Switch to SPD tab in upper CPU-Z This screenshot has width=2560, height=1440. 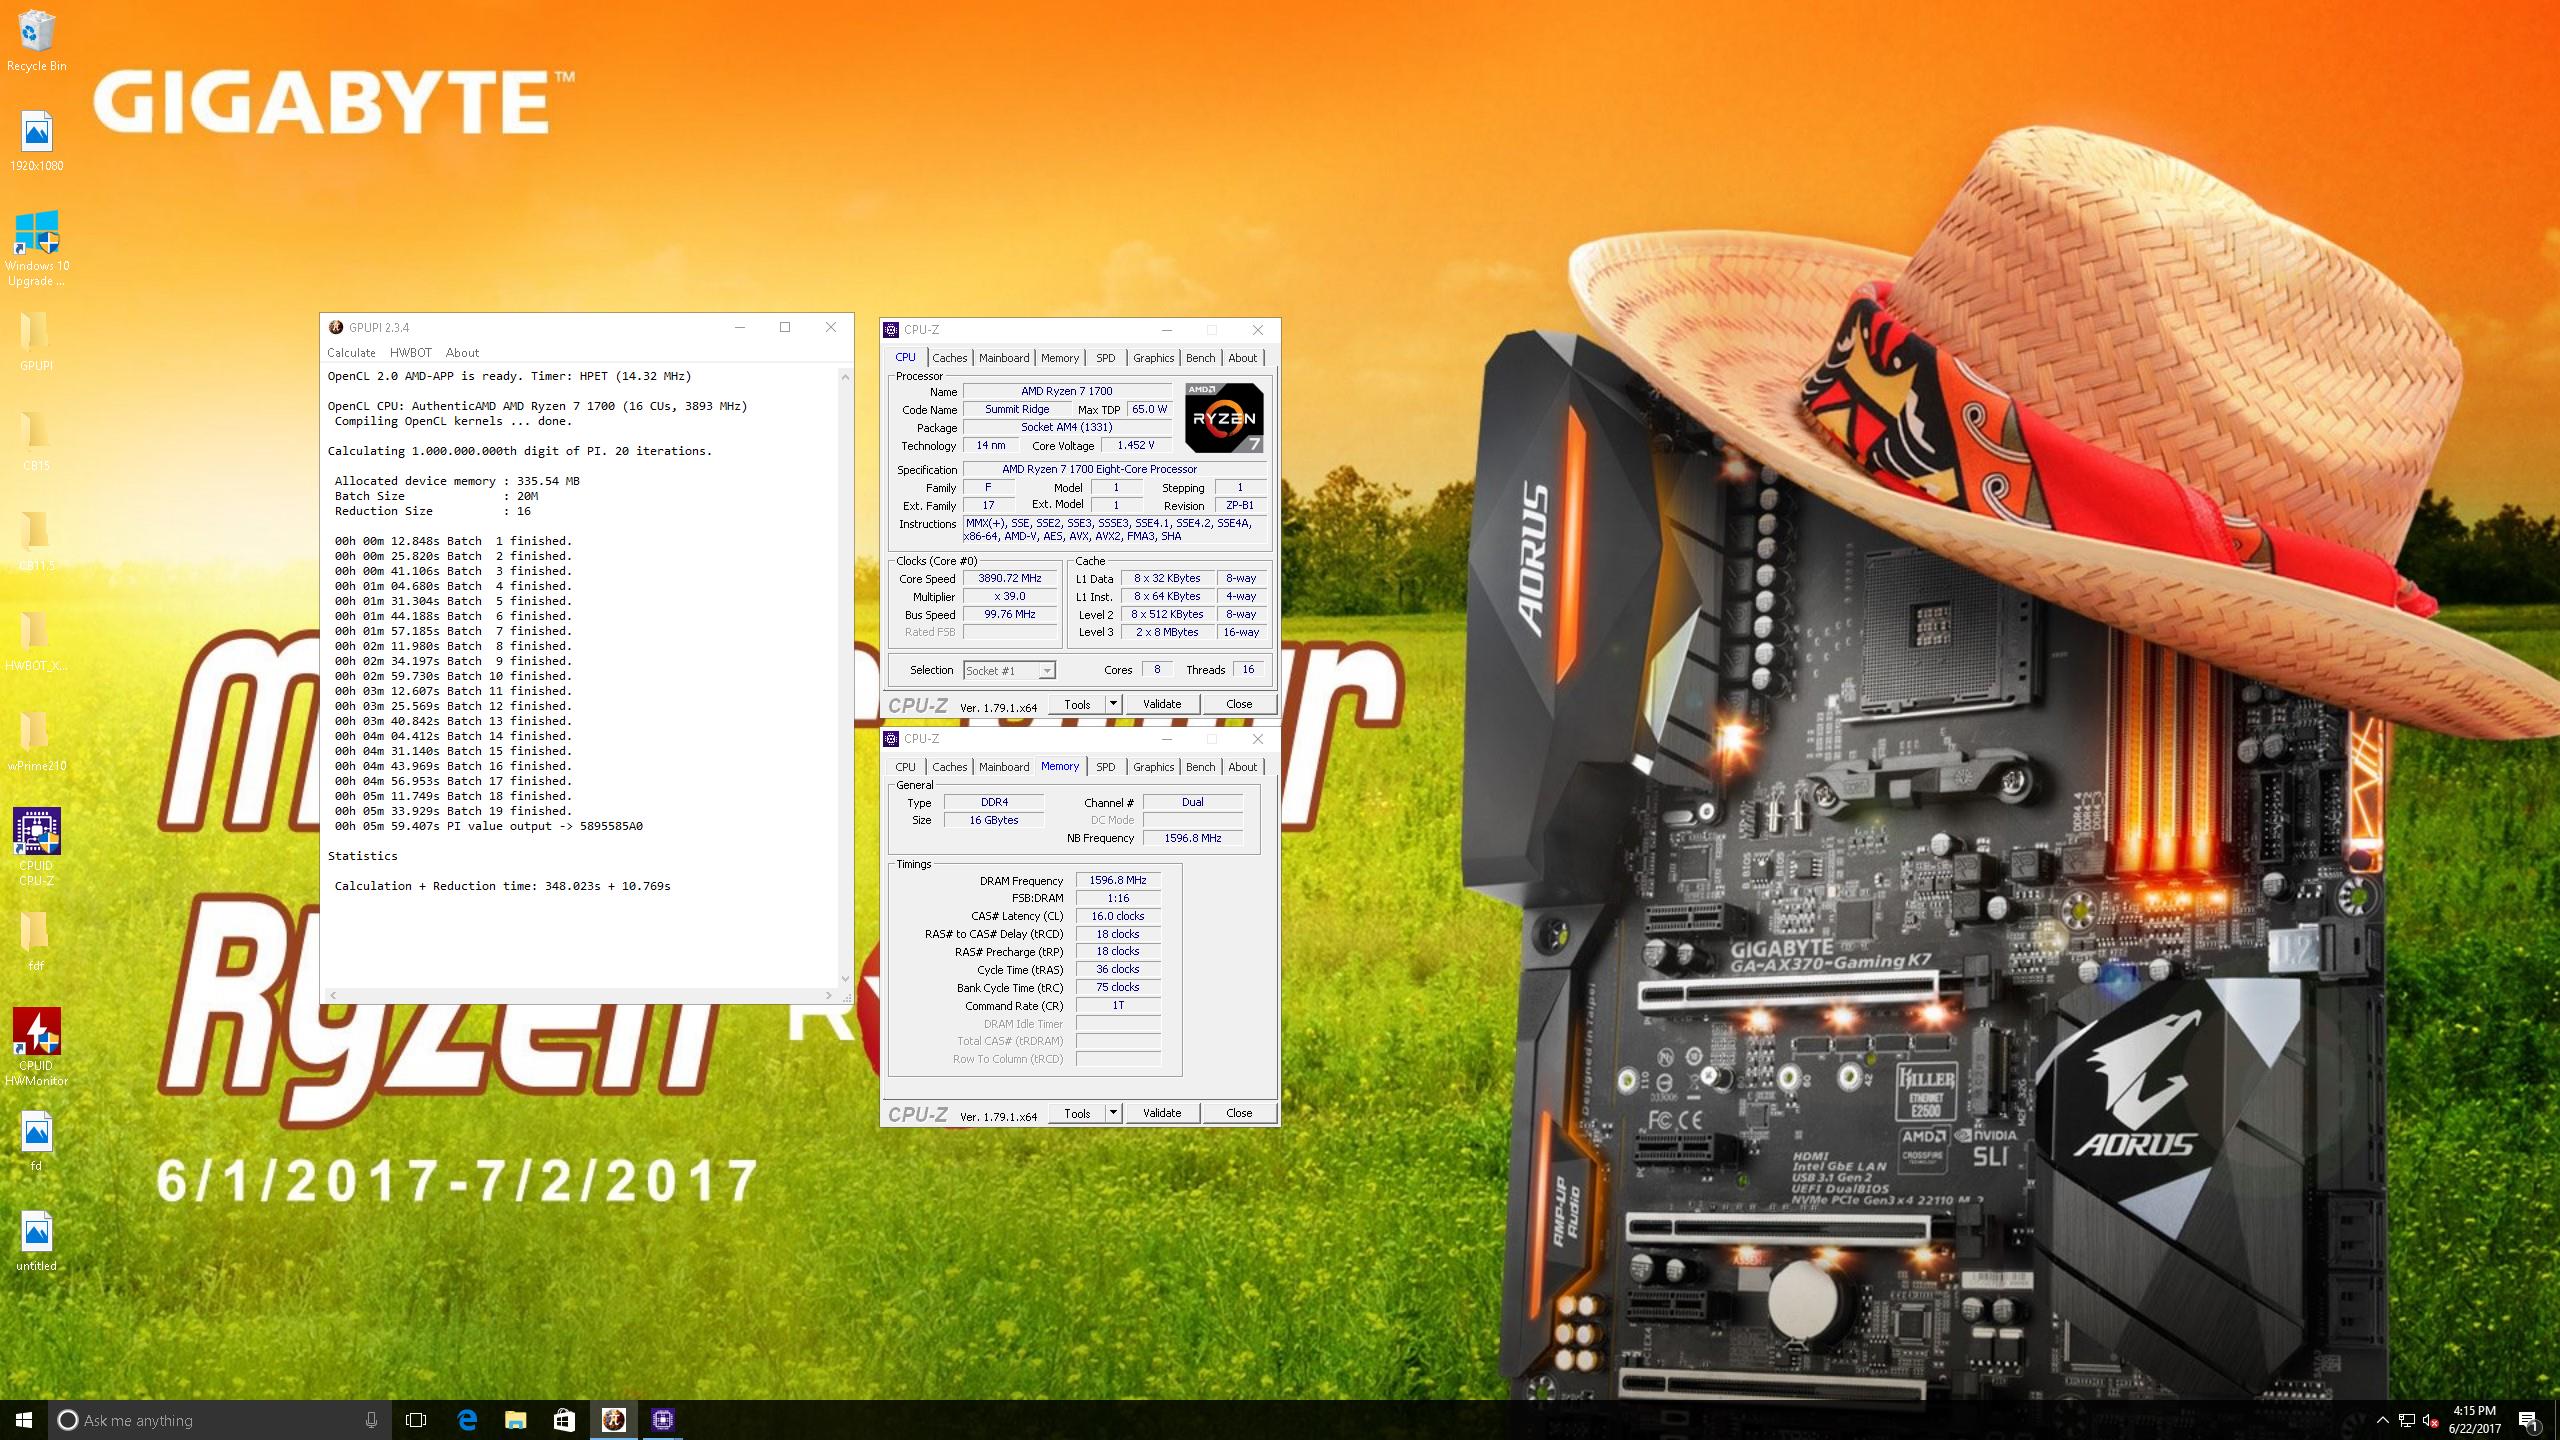coord(1105,358)
